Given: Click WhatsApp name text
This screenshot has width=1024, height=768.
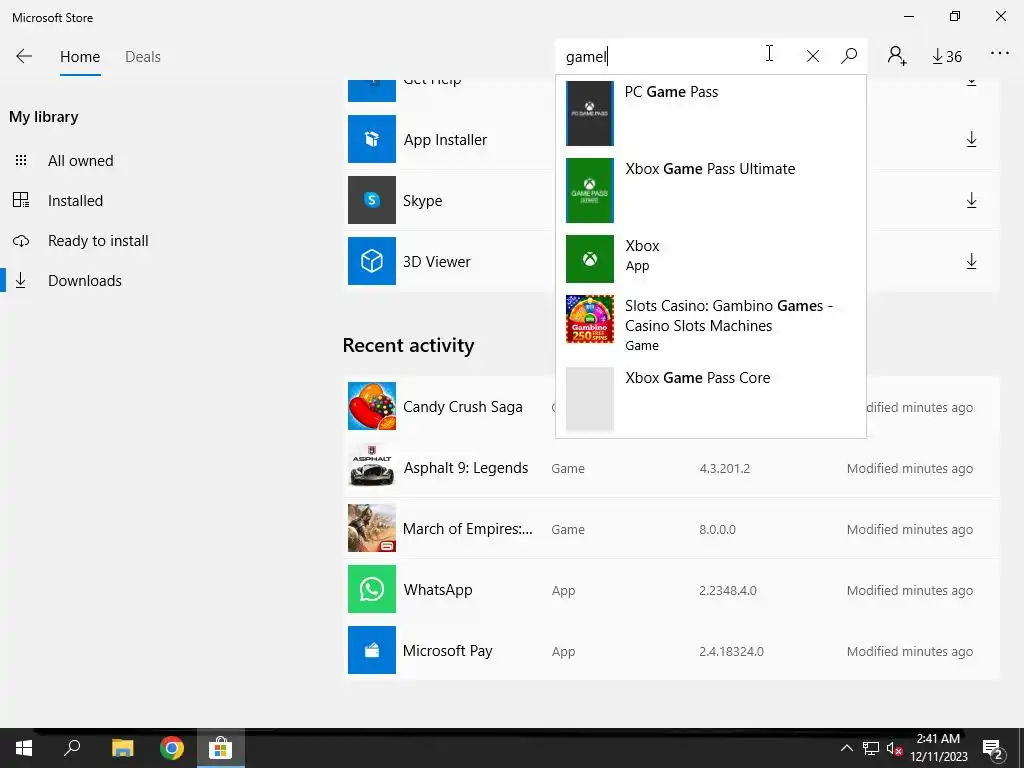Looking at the screenshot, I should 438,590.
